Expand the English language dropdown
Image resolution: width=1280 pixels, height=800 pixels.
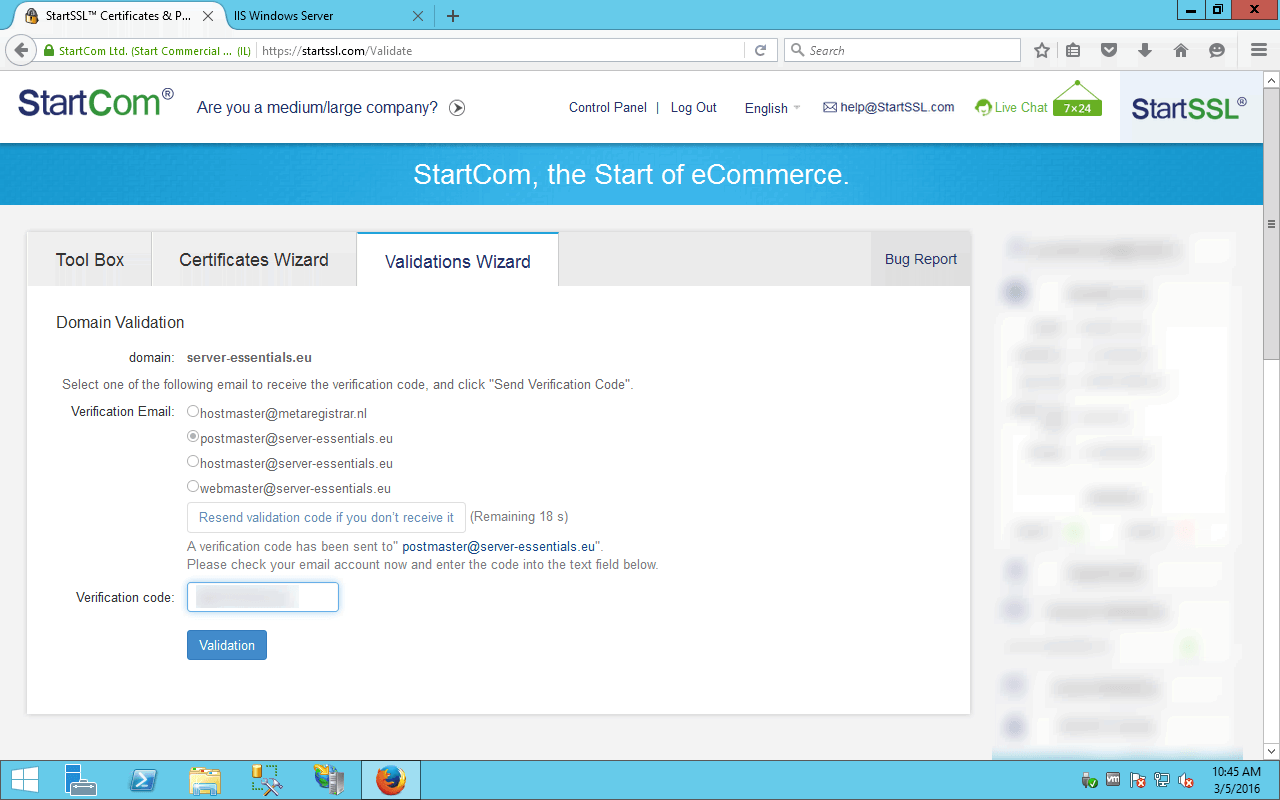772,108
